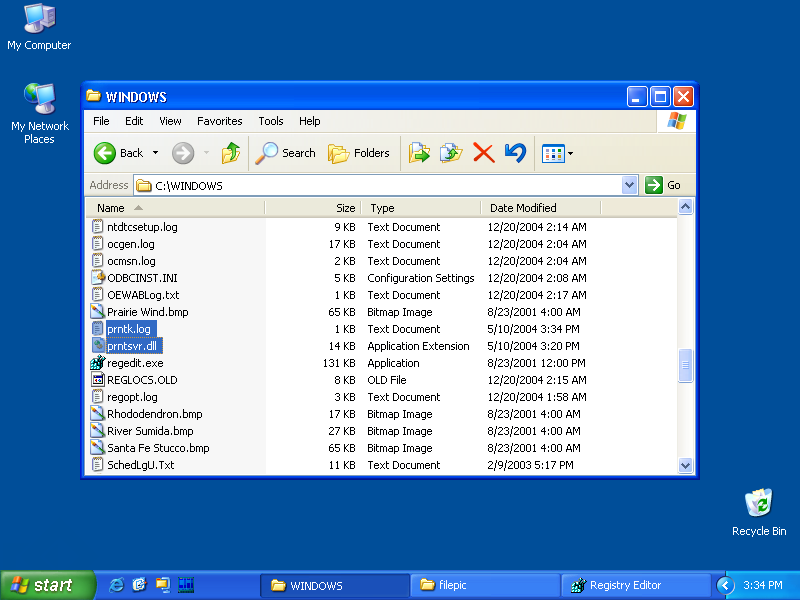Select the file OEWABLog.txt
Image resolution: width=800 pixels, height=600 pixels.
point(143,295)
